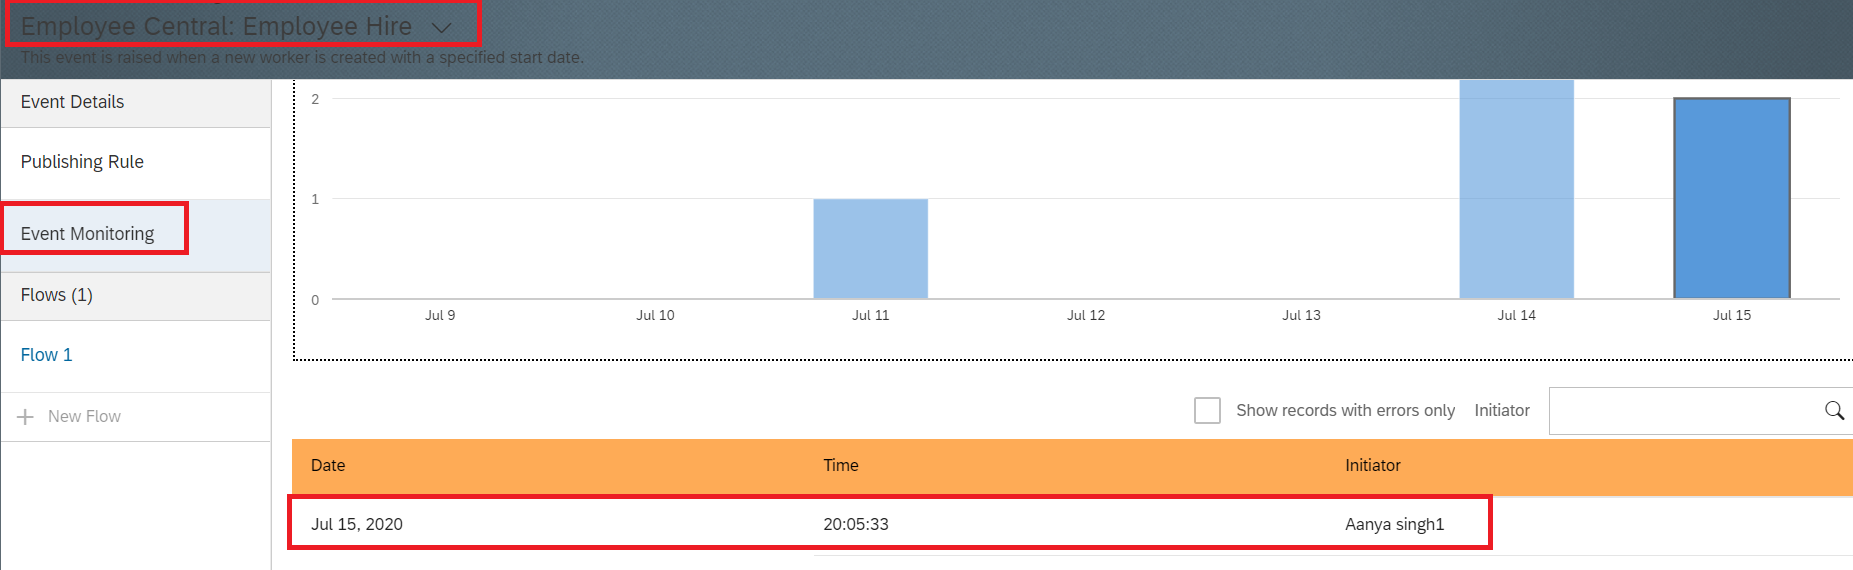Image resolution: width=1853 pixels, height=570 pixels.
Task: Click the plus icon for New Flow
Action: tap(26, 416)
